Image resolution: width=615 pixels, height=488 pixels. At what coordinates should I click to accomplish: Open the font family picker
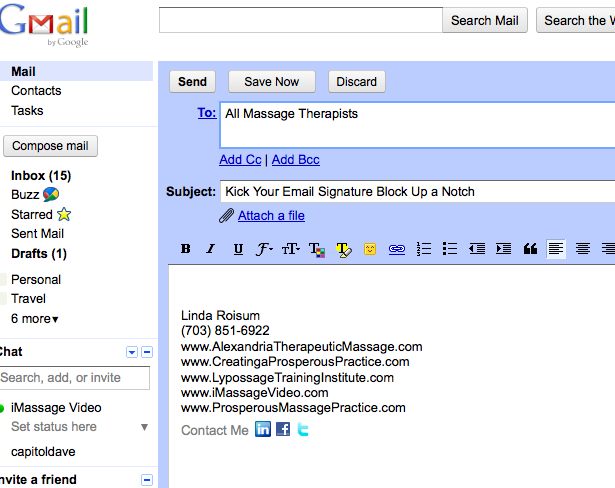tap(264, 249)
